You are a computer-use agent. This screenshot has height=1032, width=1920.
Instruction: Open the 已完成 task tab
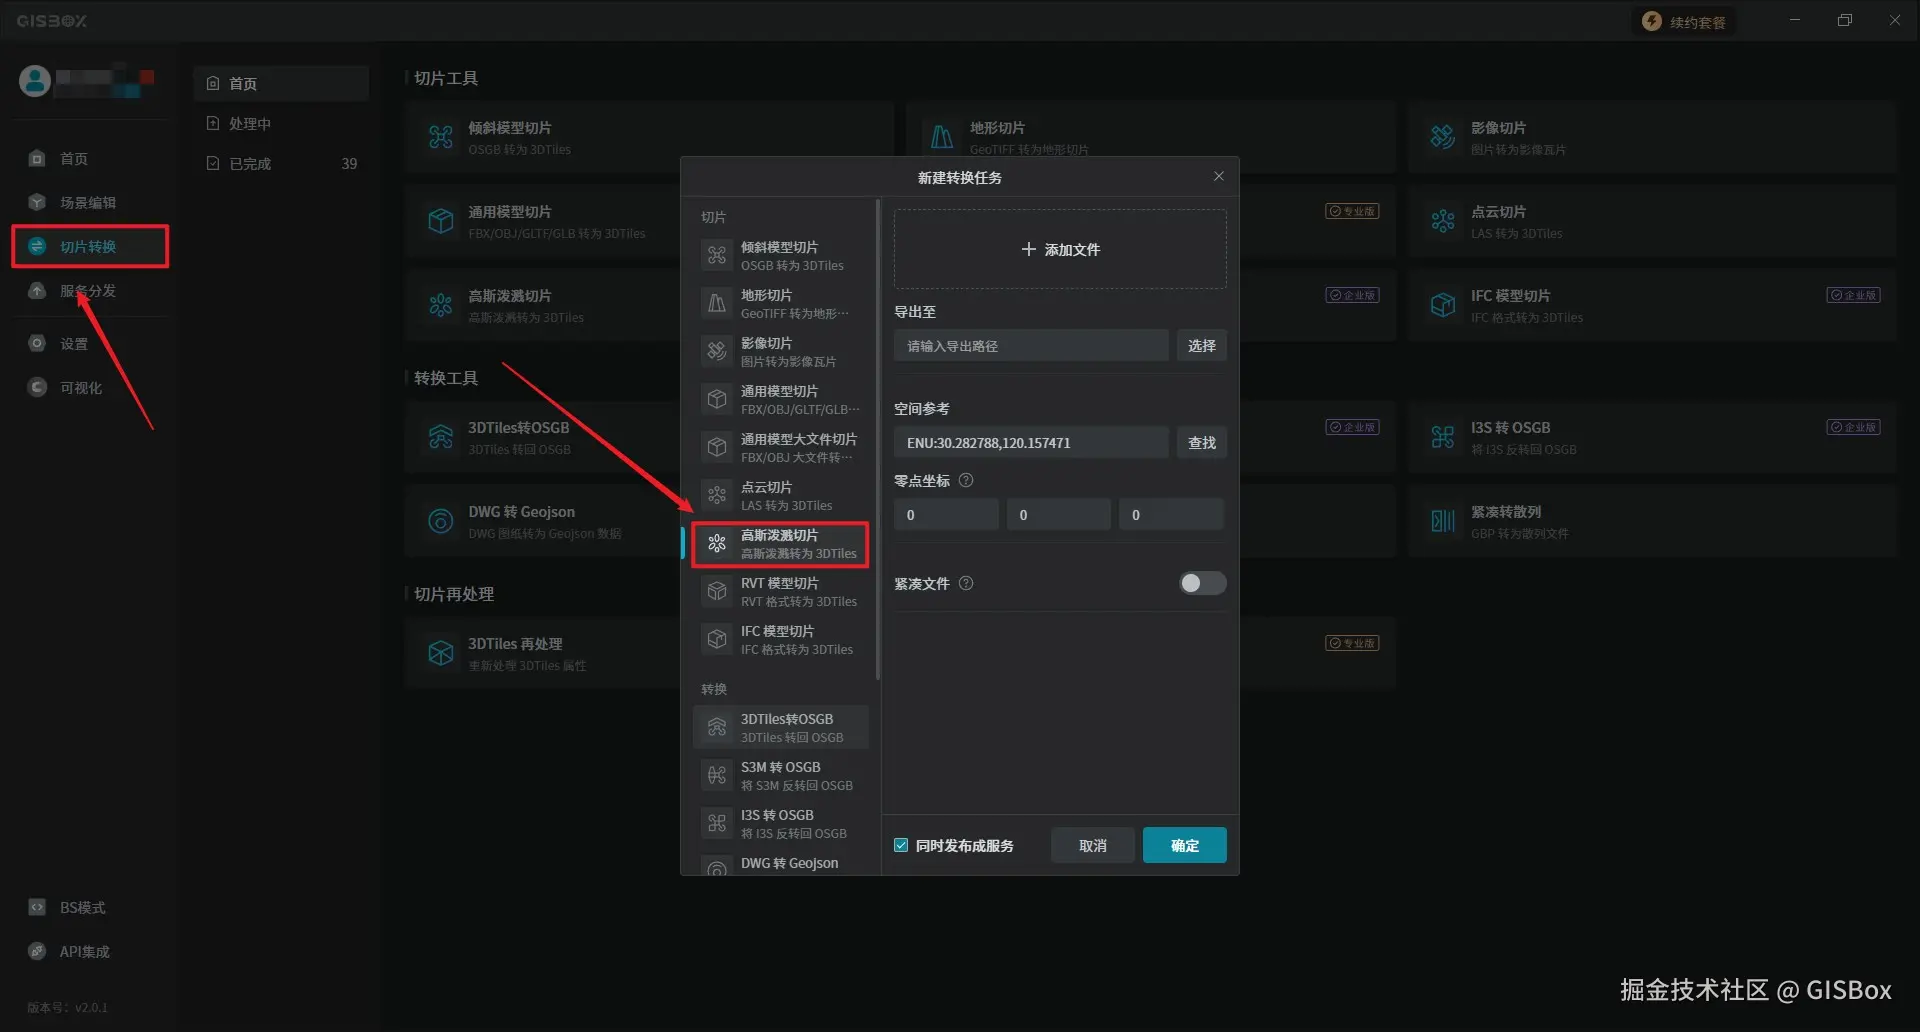pyautogui.click(x=281, y=164)
